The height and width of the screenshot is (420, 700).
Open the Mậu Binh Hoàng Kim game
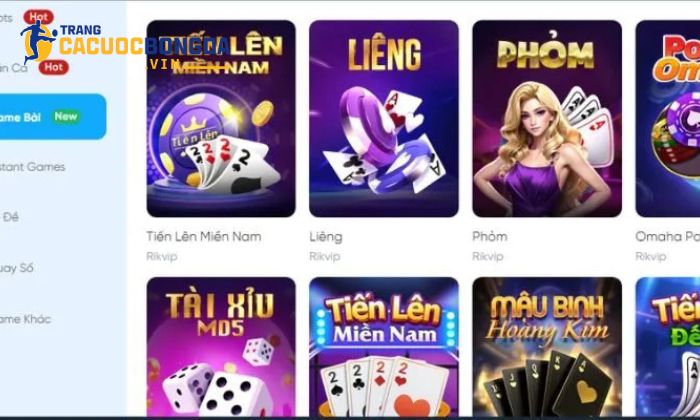click(547, 347)
